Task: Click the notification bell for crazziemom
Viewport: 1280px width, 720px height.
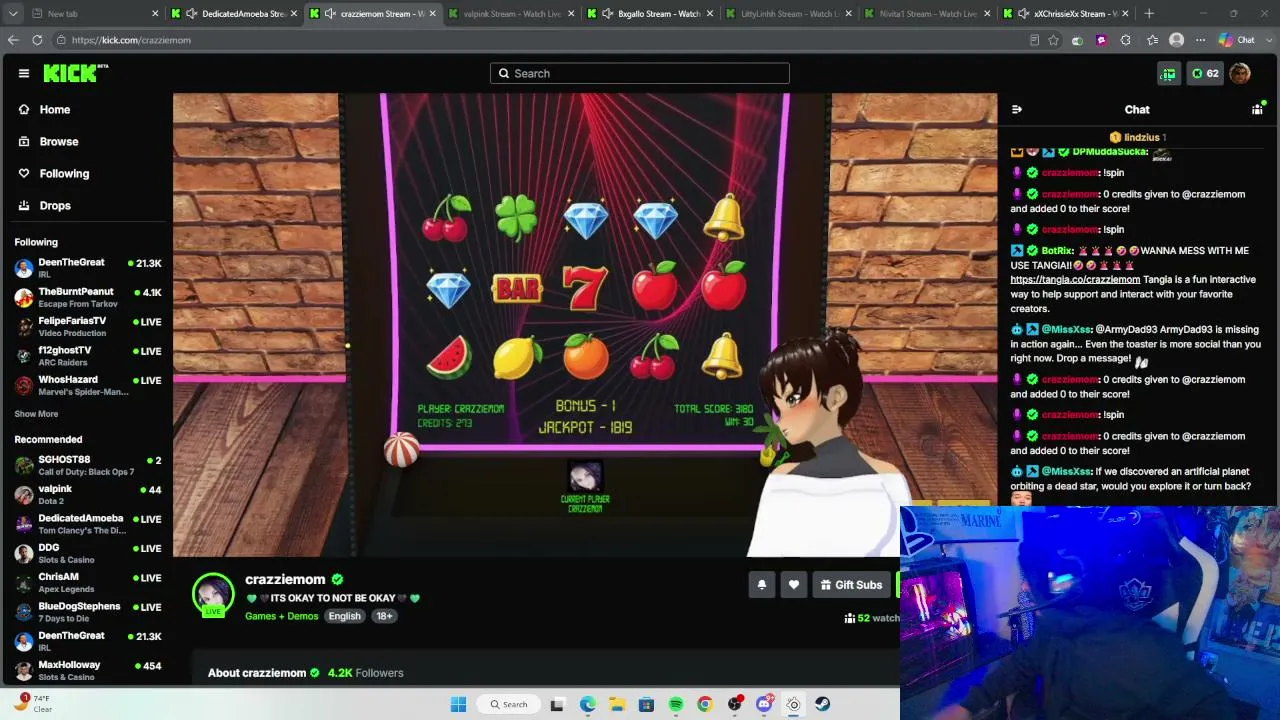Action: click(762, 585)
